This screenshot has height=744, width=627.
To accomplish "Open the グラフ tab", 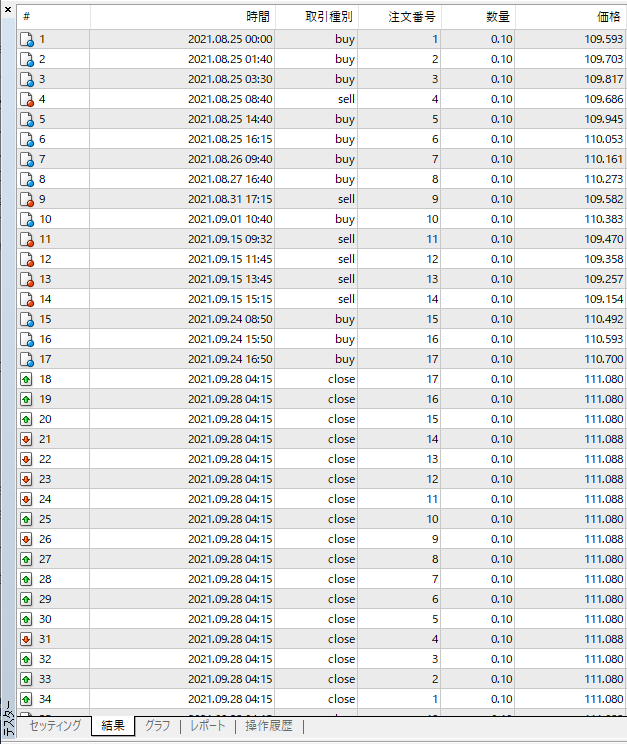I will point(157,726).
